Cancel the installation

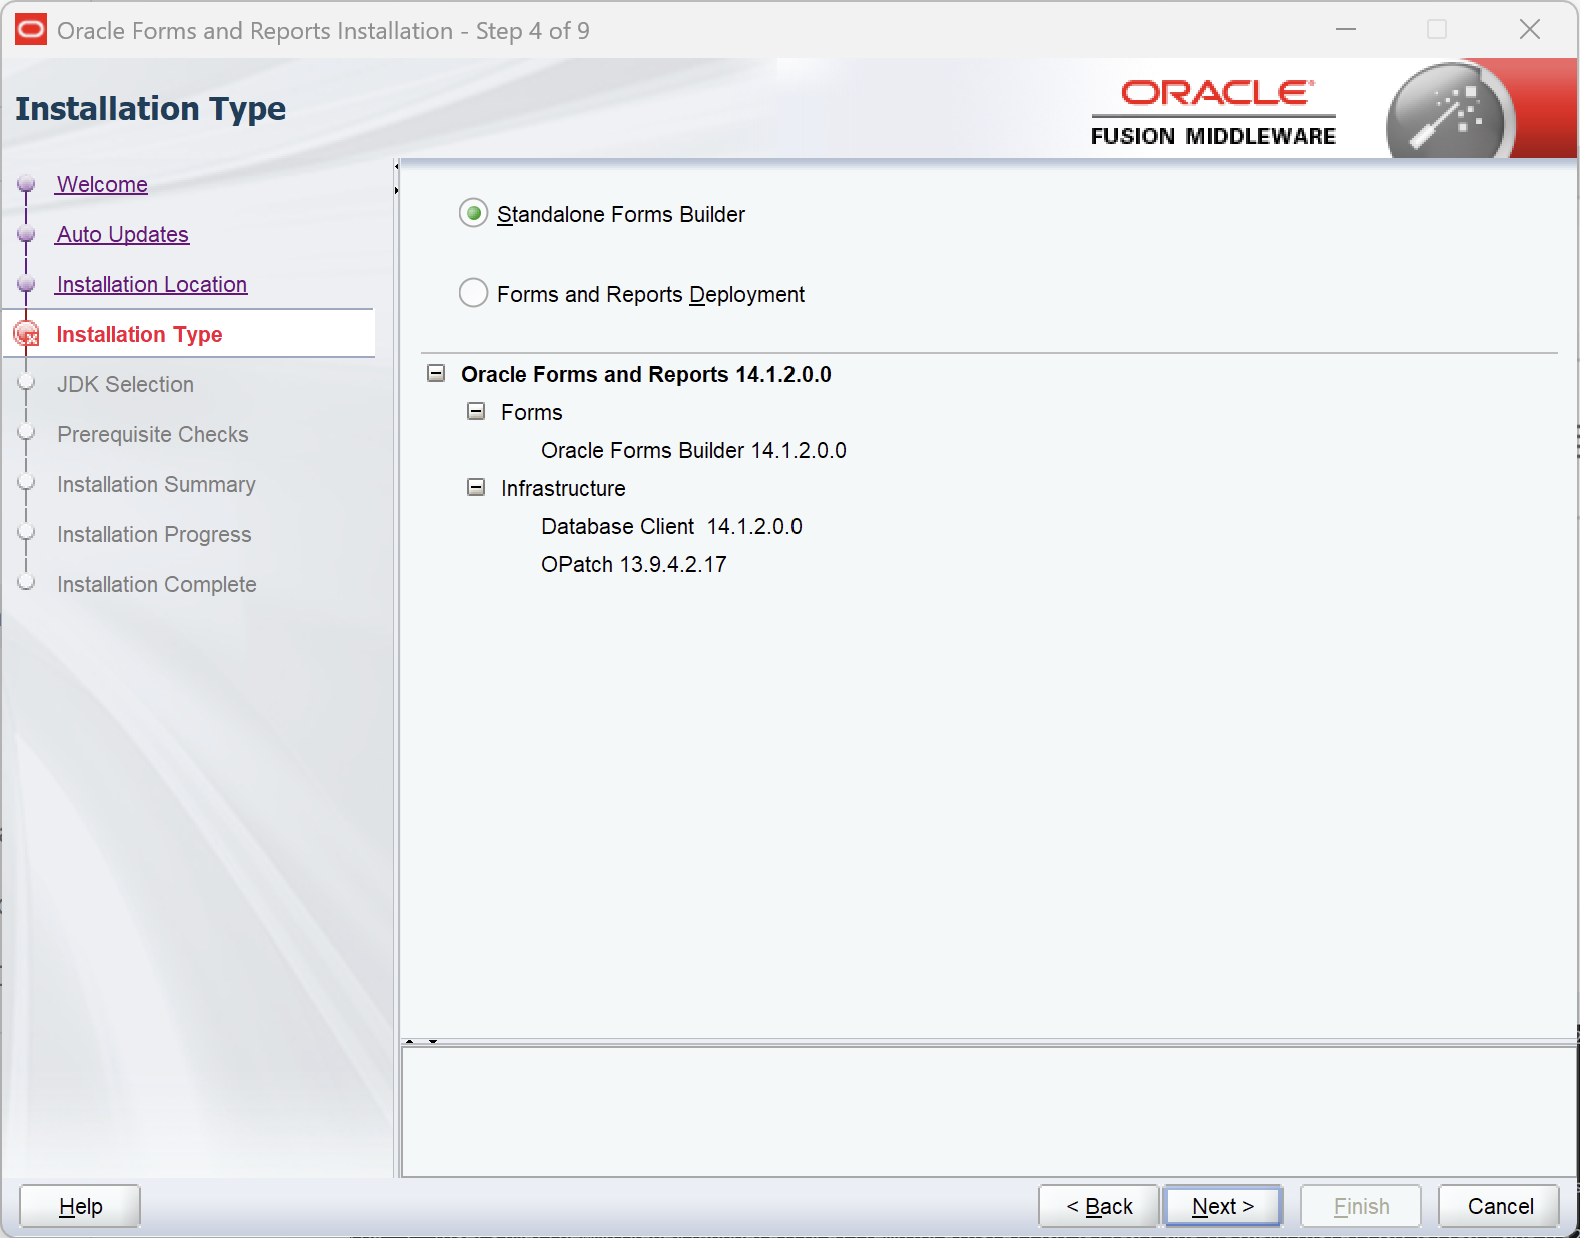[x=1500, y=1206]
